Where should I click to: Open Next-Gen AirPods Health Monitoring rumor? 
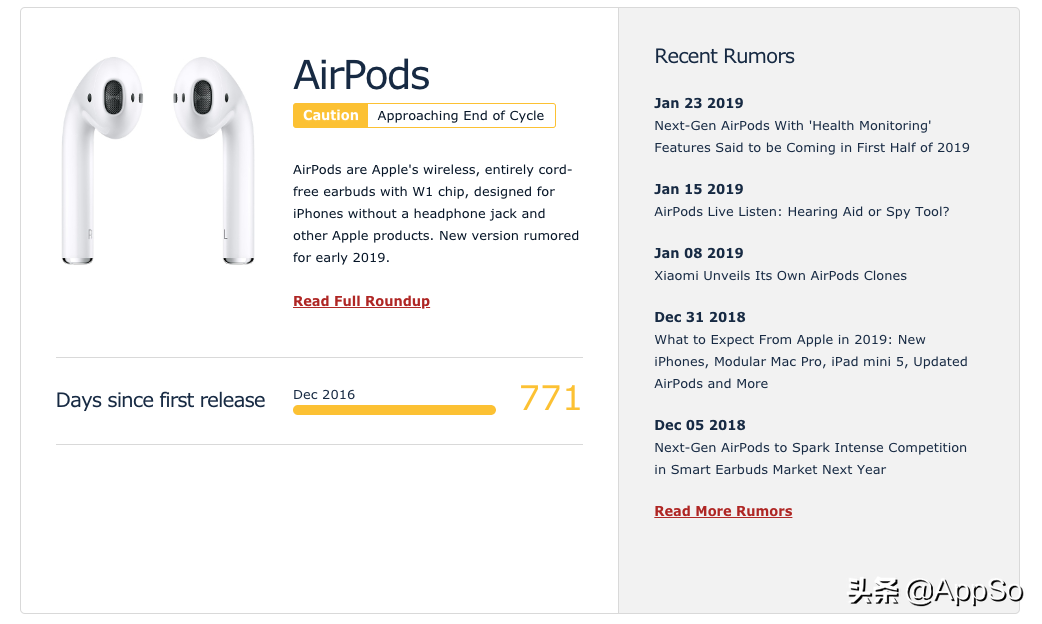click(811, 137)
